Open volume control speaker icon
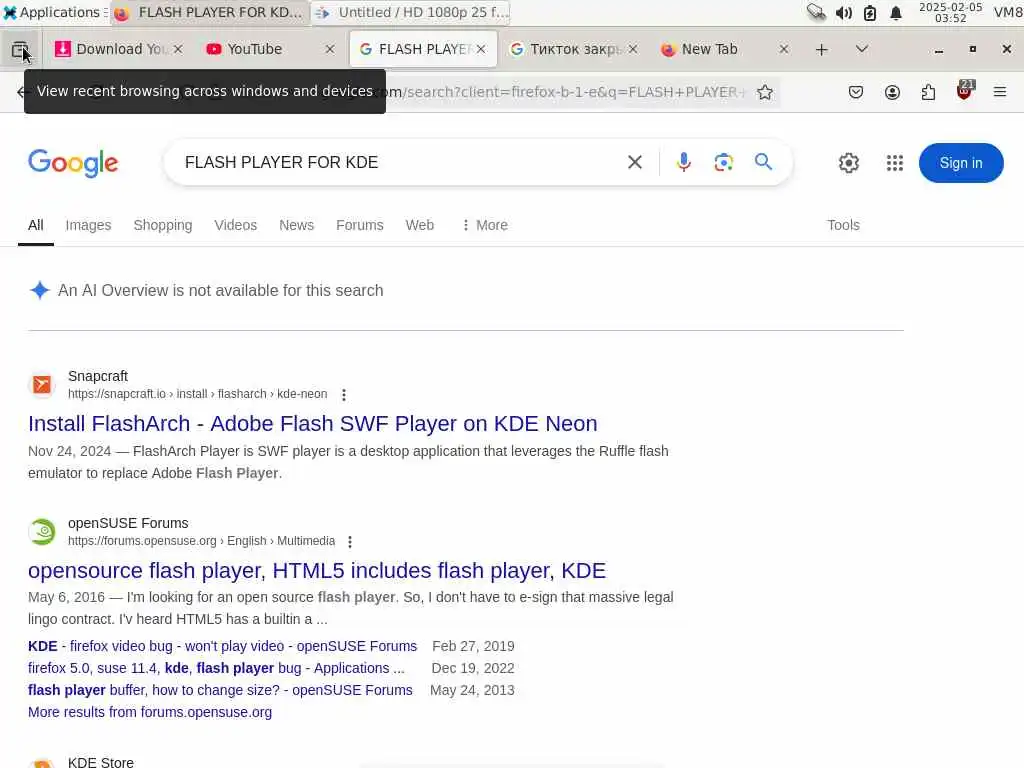1024x768 pixels. click(843, 13)
